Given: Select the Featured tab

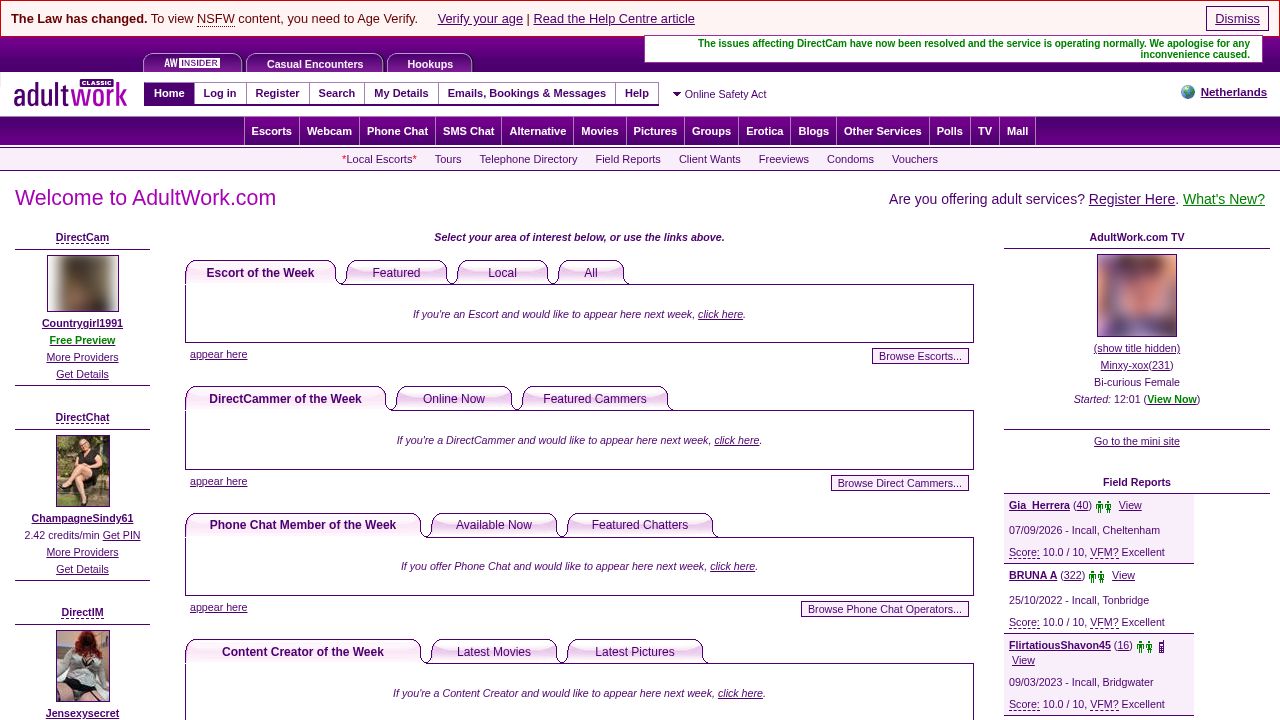Looking at the screenshot, I should (x=396, y=273).
